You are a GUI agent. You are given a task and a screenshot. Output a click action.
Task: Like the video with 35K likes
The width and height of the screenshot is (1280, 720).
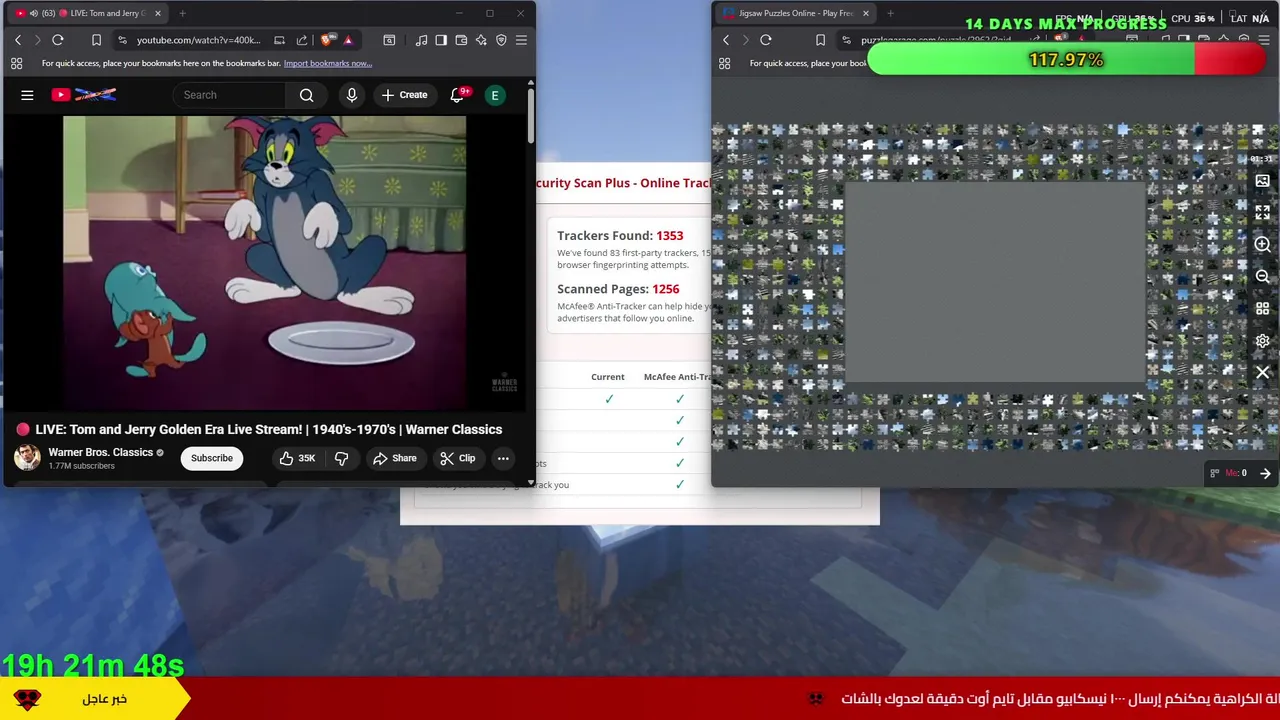click(x=298, y=458)
